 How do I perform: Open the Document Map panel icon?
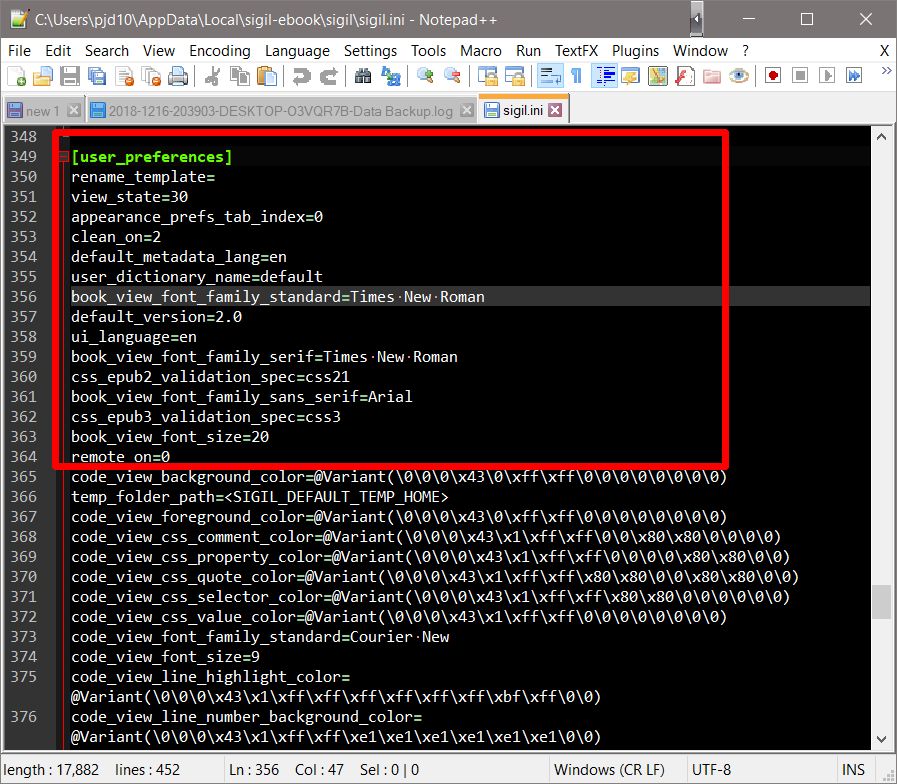658,76
